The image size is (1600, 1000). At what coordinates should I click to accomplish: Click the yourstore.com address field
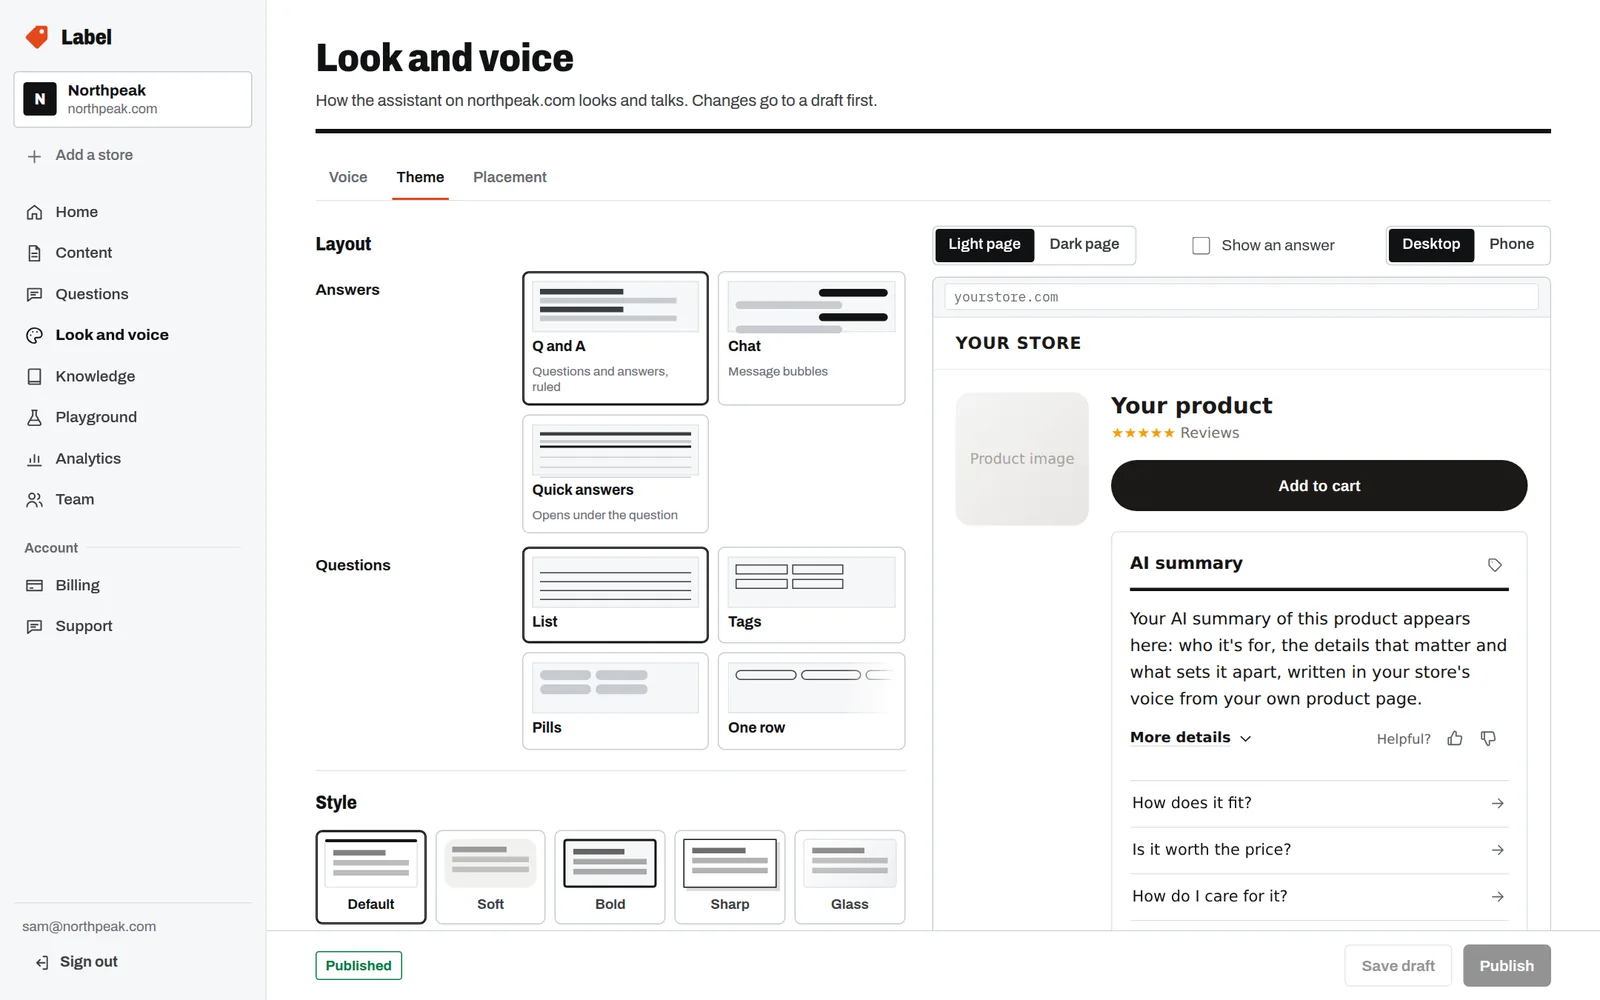pos(1241,297)
